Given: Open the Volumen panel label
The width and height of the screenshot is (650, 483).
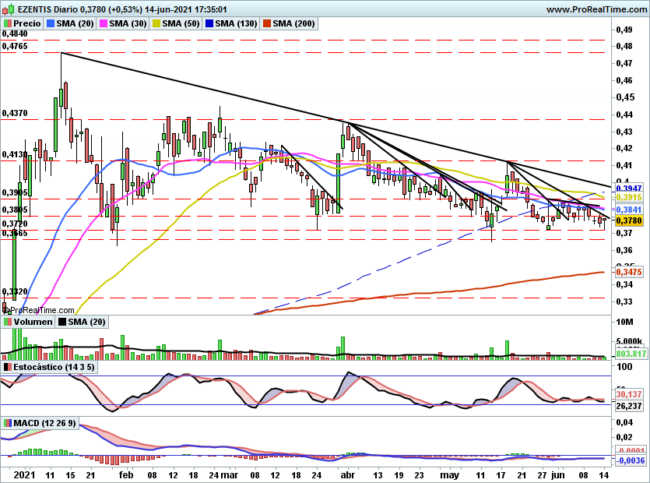Looking at the screenshot, I should [x=33, y=322].
